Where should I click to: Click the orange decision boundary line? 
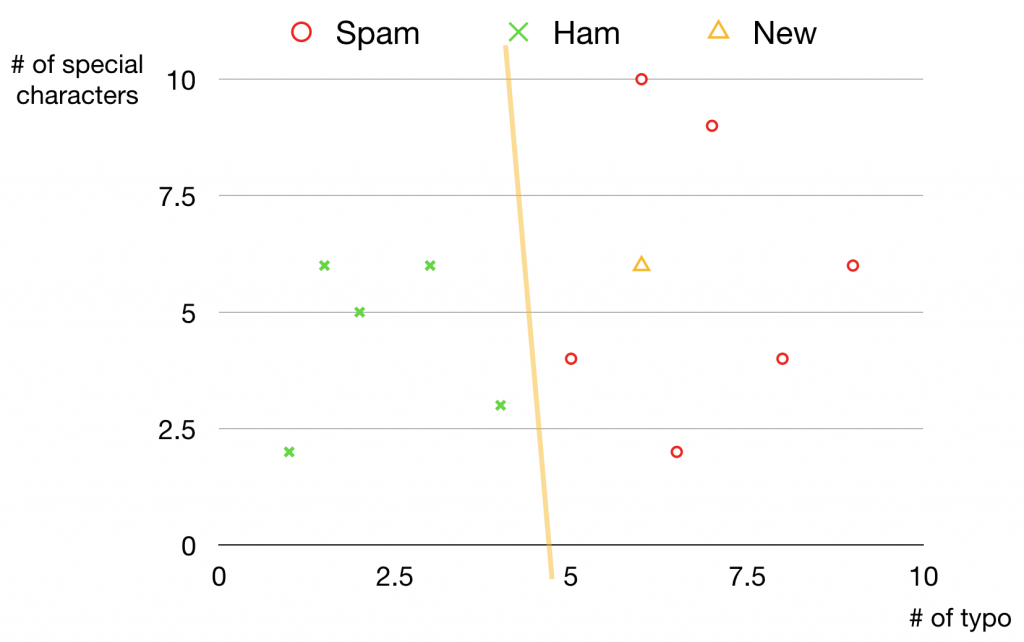coord(529,312)
